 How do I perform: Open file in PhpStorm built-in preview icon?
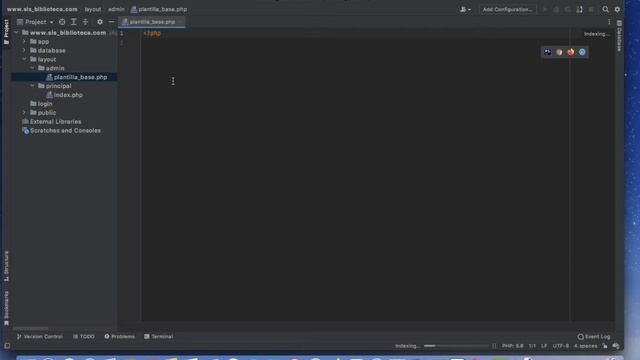pos(547,52)
